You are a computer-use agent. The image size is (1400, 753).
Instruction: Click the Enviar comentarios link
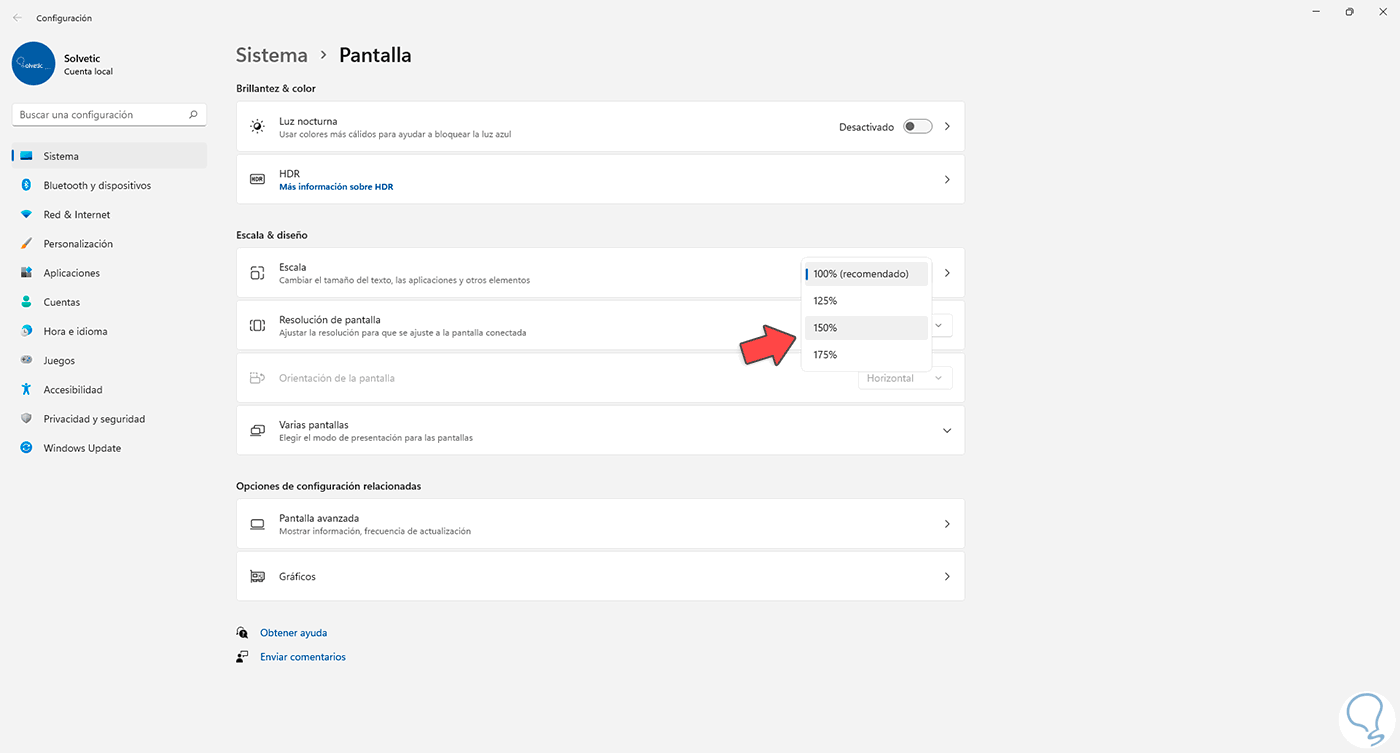[303, 657]
